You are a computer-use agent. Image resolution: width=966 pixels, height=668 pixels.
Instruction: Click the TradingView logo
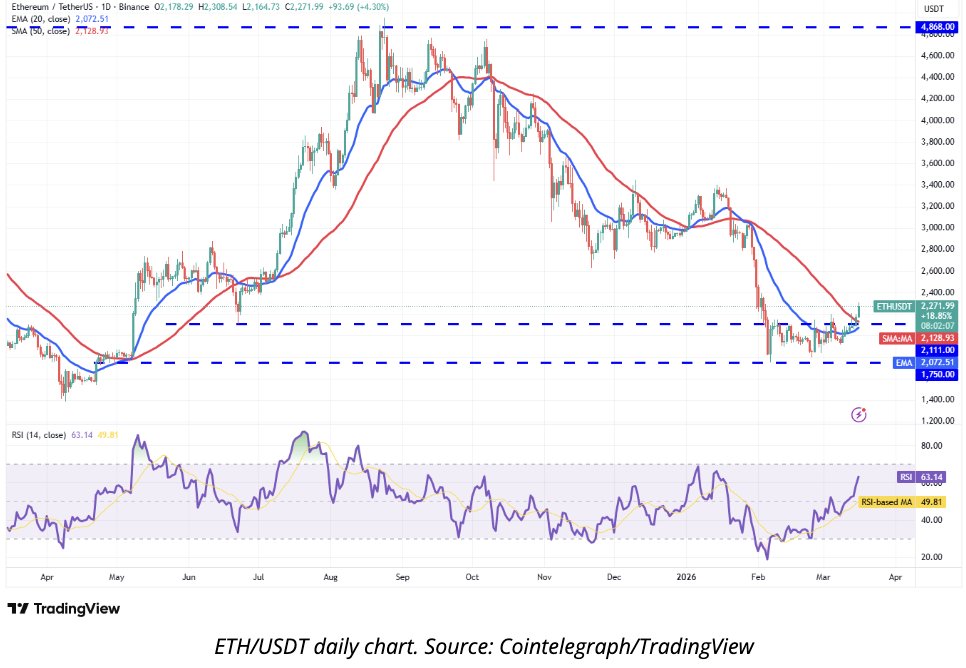[63, 609]
